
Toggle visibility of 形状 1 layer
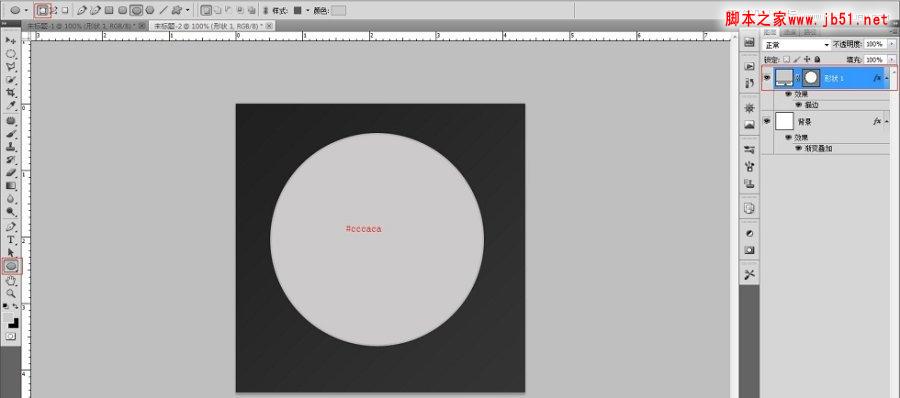(767, 77)
